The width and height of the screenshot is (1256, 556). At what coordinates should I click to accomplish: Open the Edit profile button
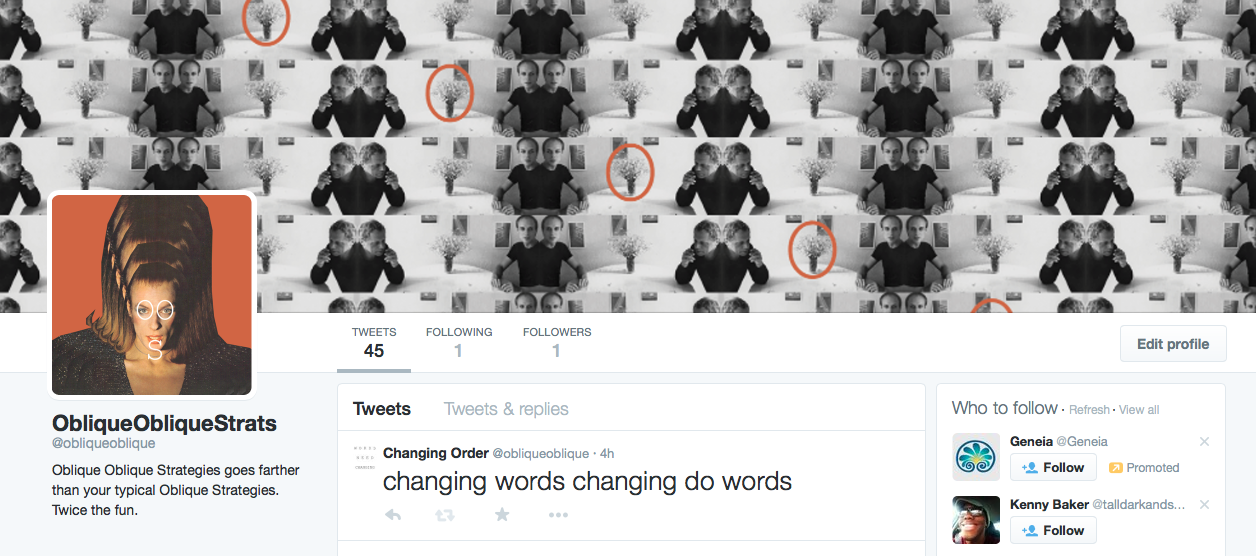pos(1173,344)
